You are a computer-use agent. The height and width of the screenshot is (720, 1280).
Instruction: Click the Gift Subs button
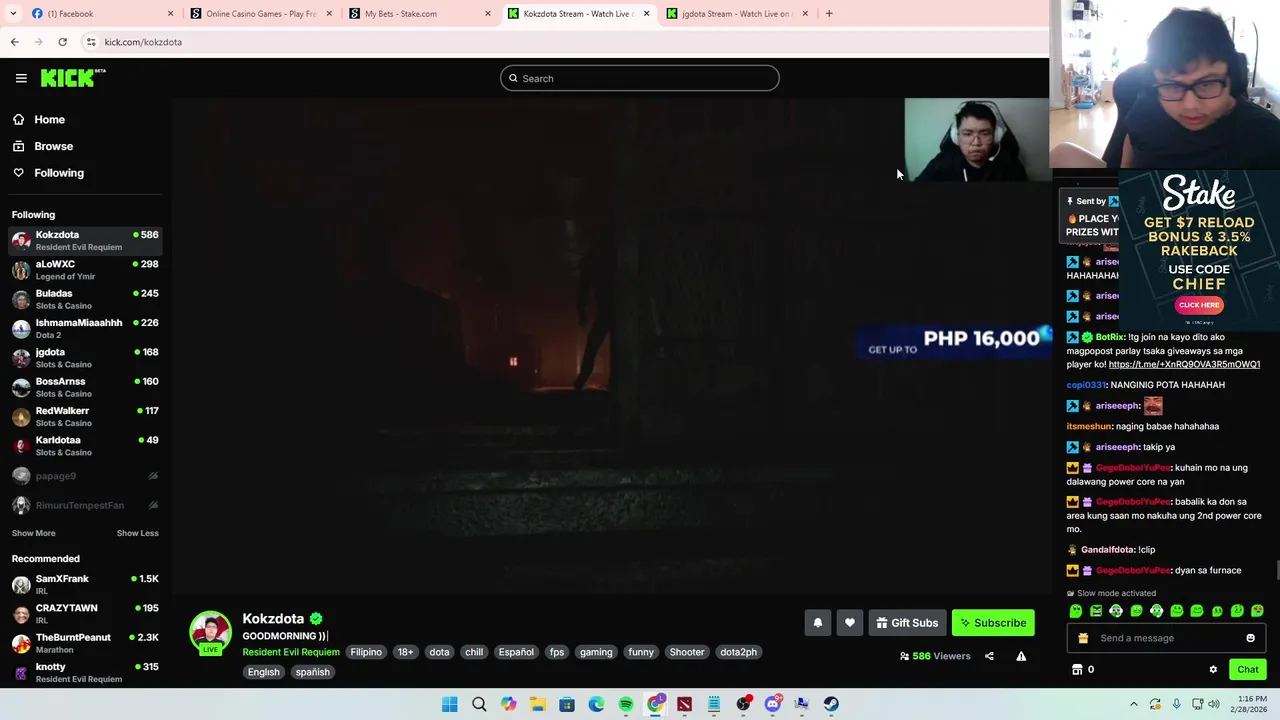tap(907, 623)
